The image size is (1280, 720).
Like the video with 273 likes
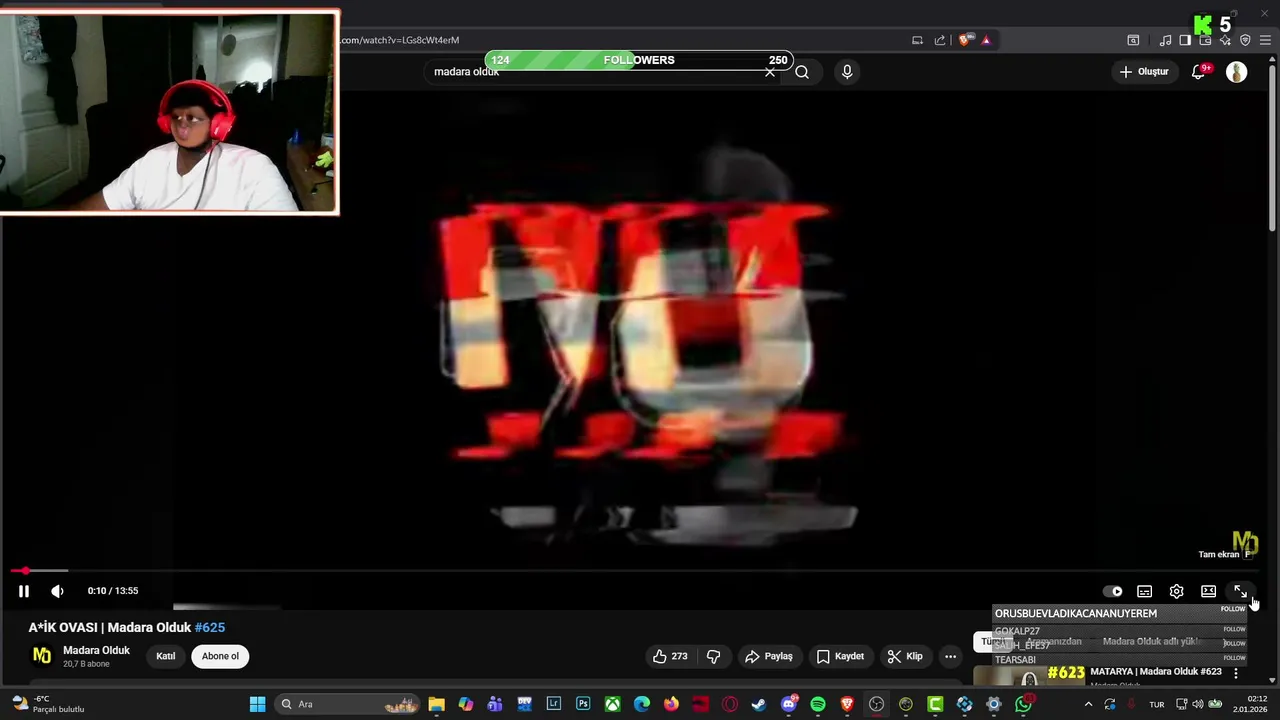[x=670, y=656]
